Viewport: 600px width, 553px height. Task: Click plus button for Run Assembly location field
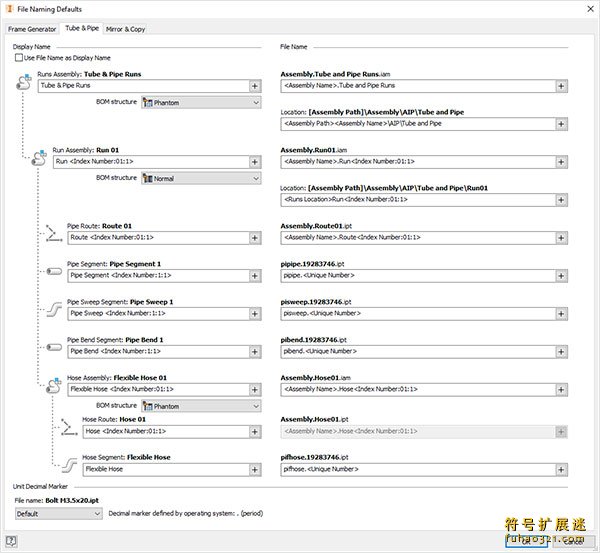coord(561,199)
